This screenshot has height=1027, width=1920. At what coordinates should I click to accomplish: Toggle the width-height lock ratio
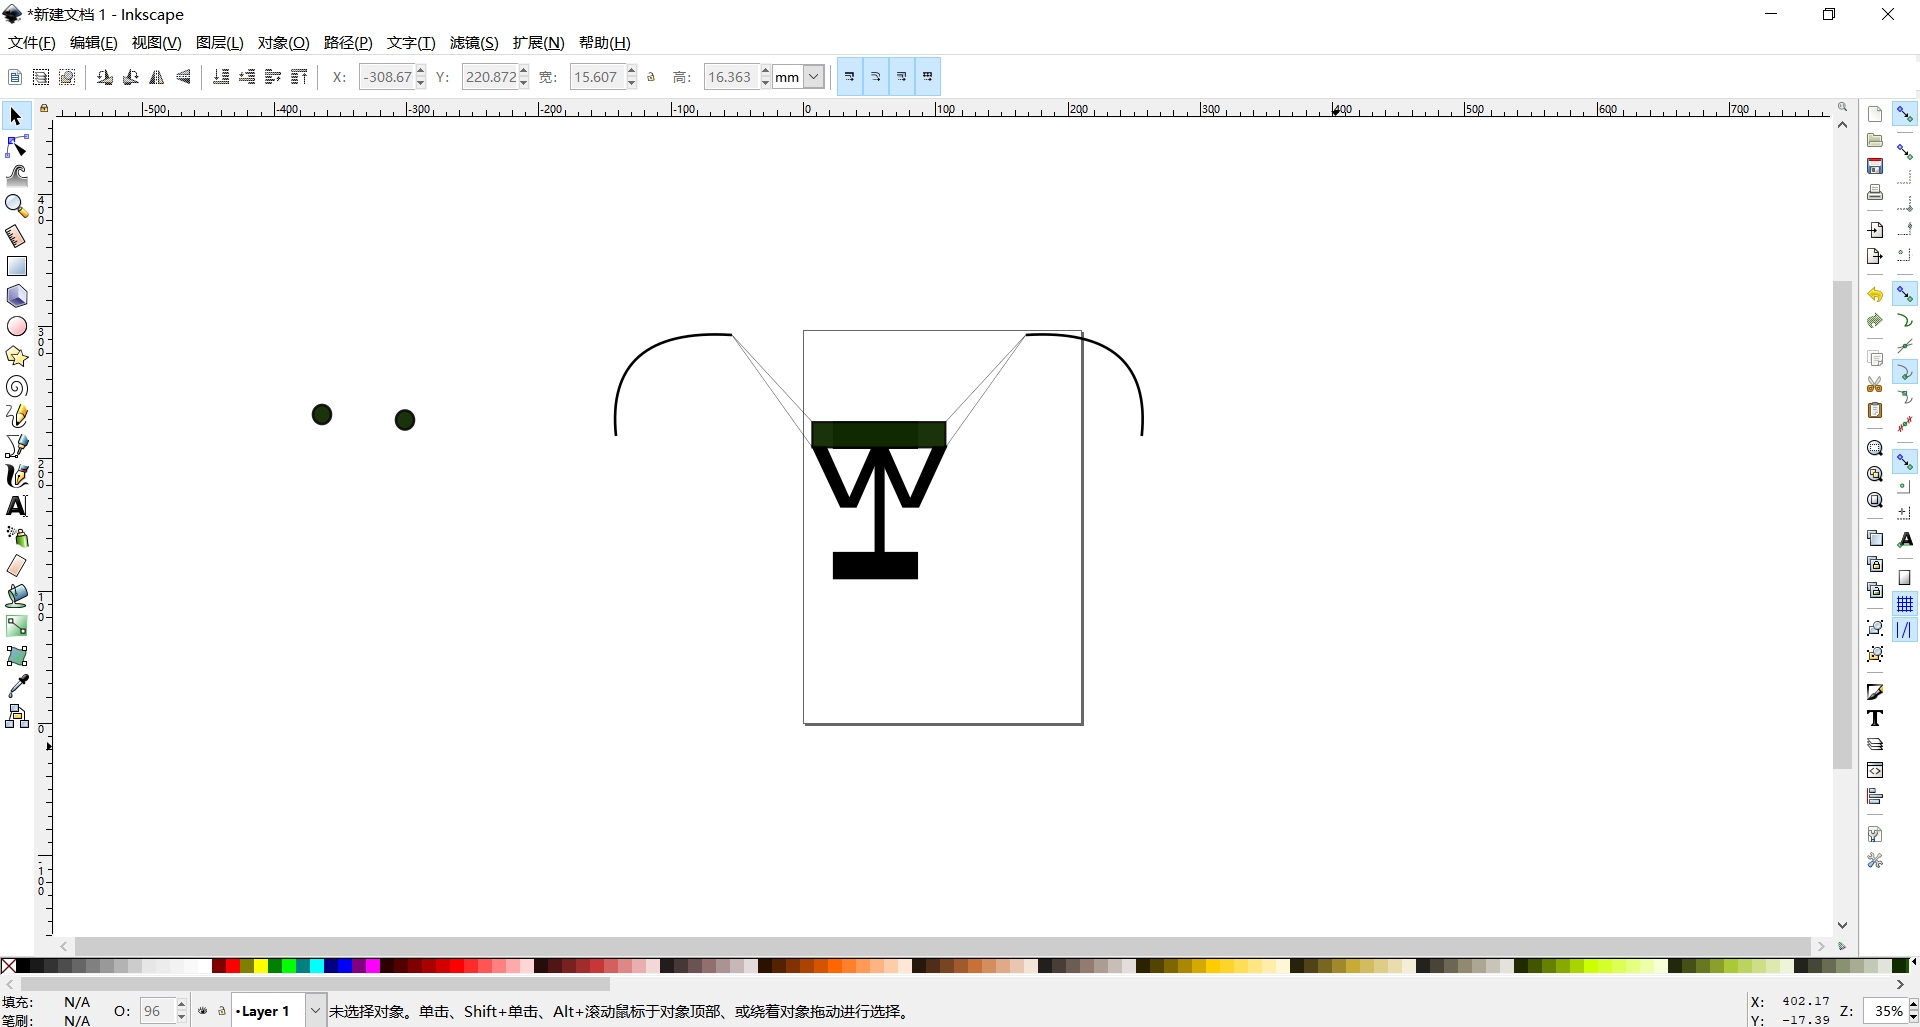click(652, 77)
